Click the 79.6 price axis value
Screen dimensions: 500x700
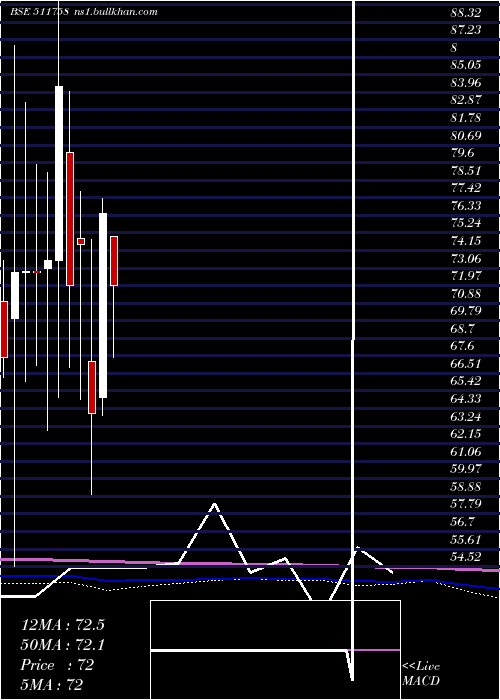[462, 153]
